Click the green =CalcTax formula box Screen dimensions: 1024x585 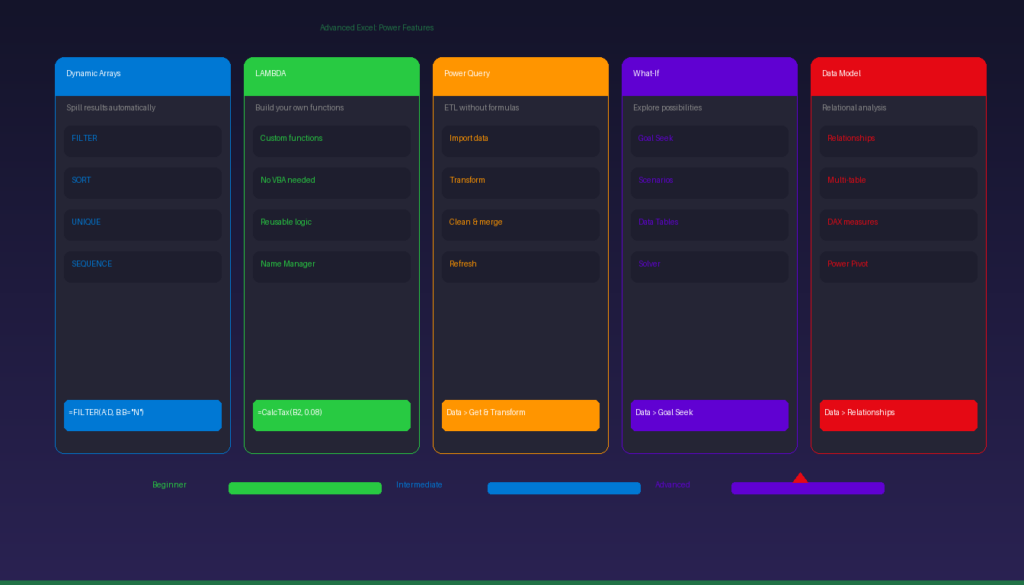332,415
